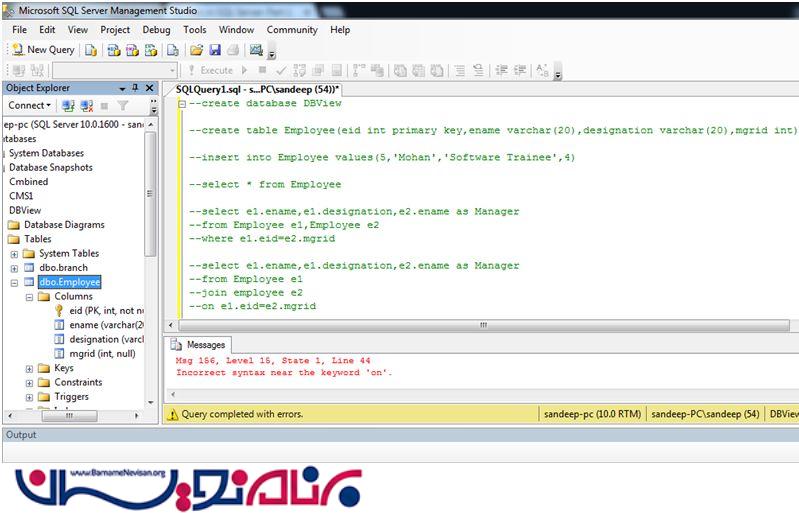Open the Tools menu
The width and height of the screenshot is (799, 513).
[x=194, y=30]
